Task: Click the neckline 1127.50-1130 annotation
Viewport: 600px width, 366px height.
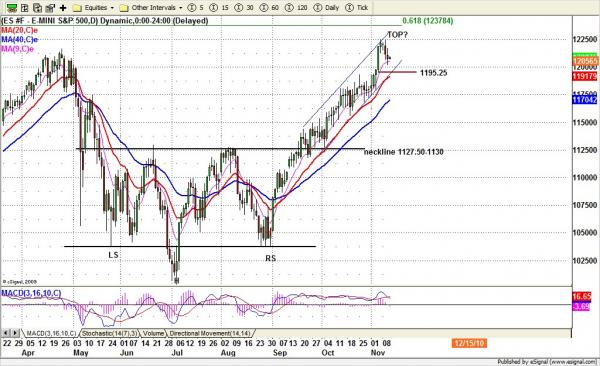Action: pos(404,152)
